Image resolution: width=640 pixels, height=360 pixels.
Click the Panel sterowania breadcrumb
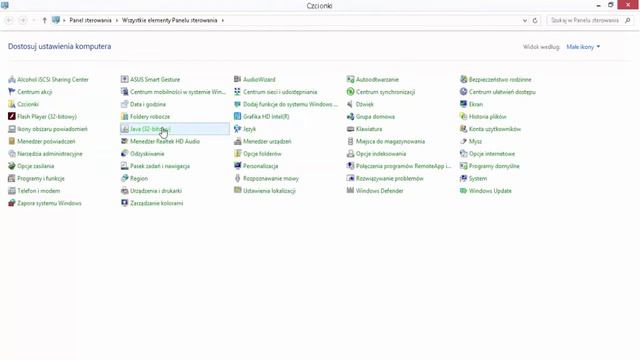[x=91, y=20]
